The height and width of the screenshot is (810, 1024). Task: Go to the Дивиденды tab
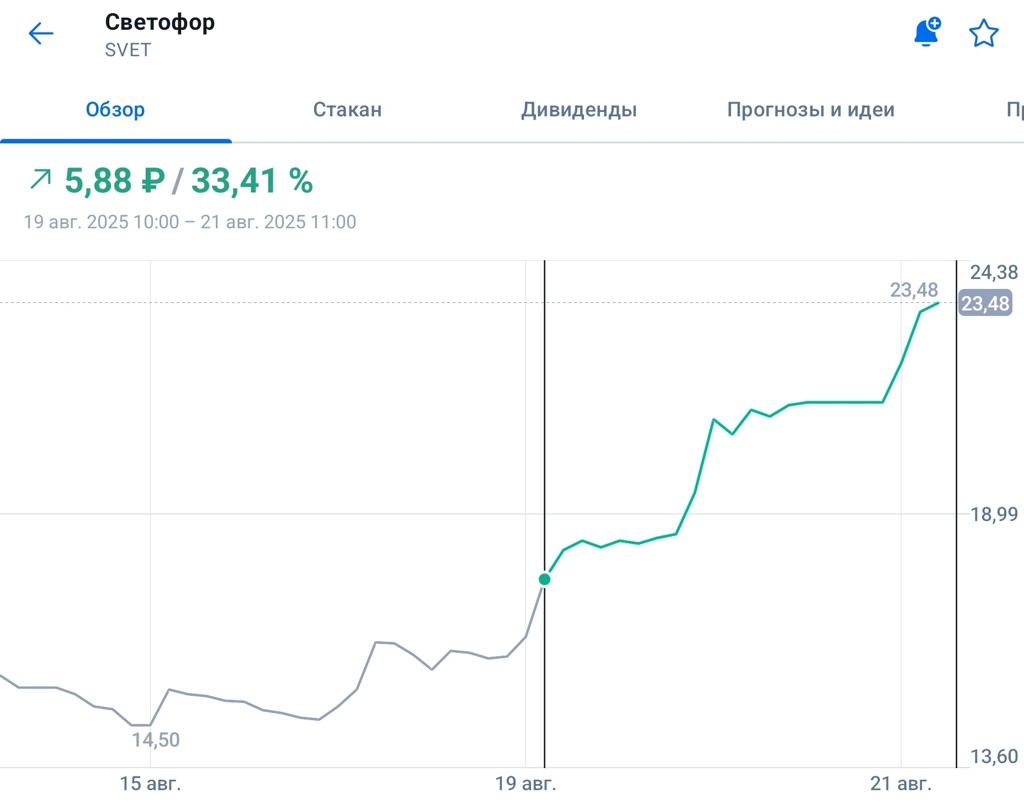[x=578, y=110]
